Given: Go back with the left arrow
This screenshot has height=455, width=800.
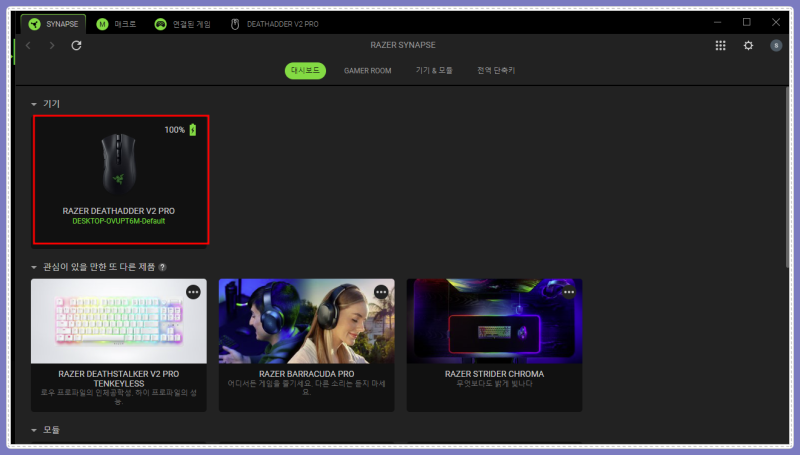Looking at the screenshot, I should pos(29,45).
